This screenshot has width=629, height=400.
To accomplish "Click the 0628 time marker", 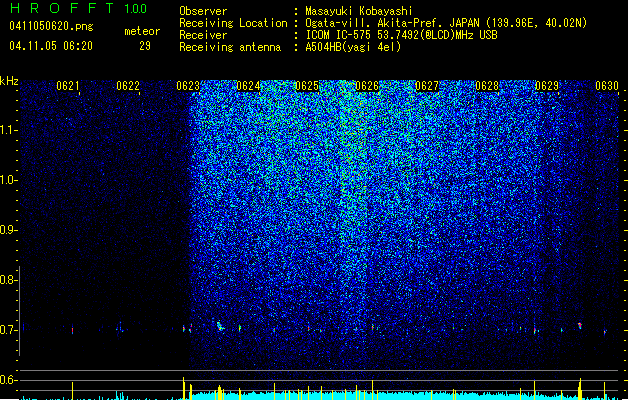I will pos(487,86).
